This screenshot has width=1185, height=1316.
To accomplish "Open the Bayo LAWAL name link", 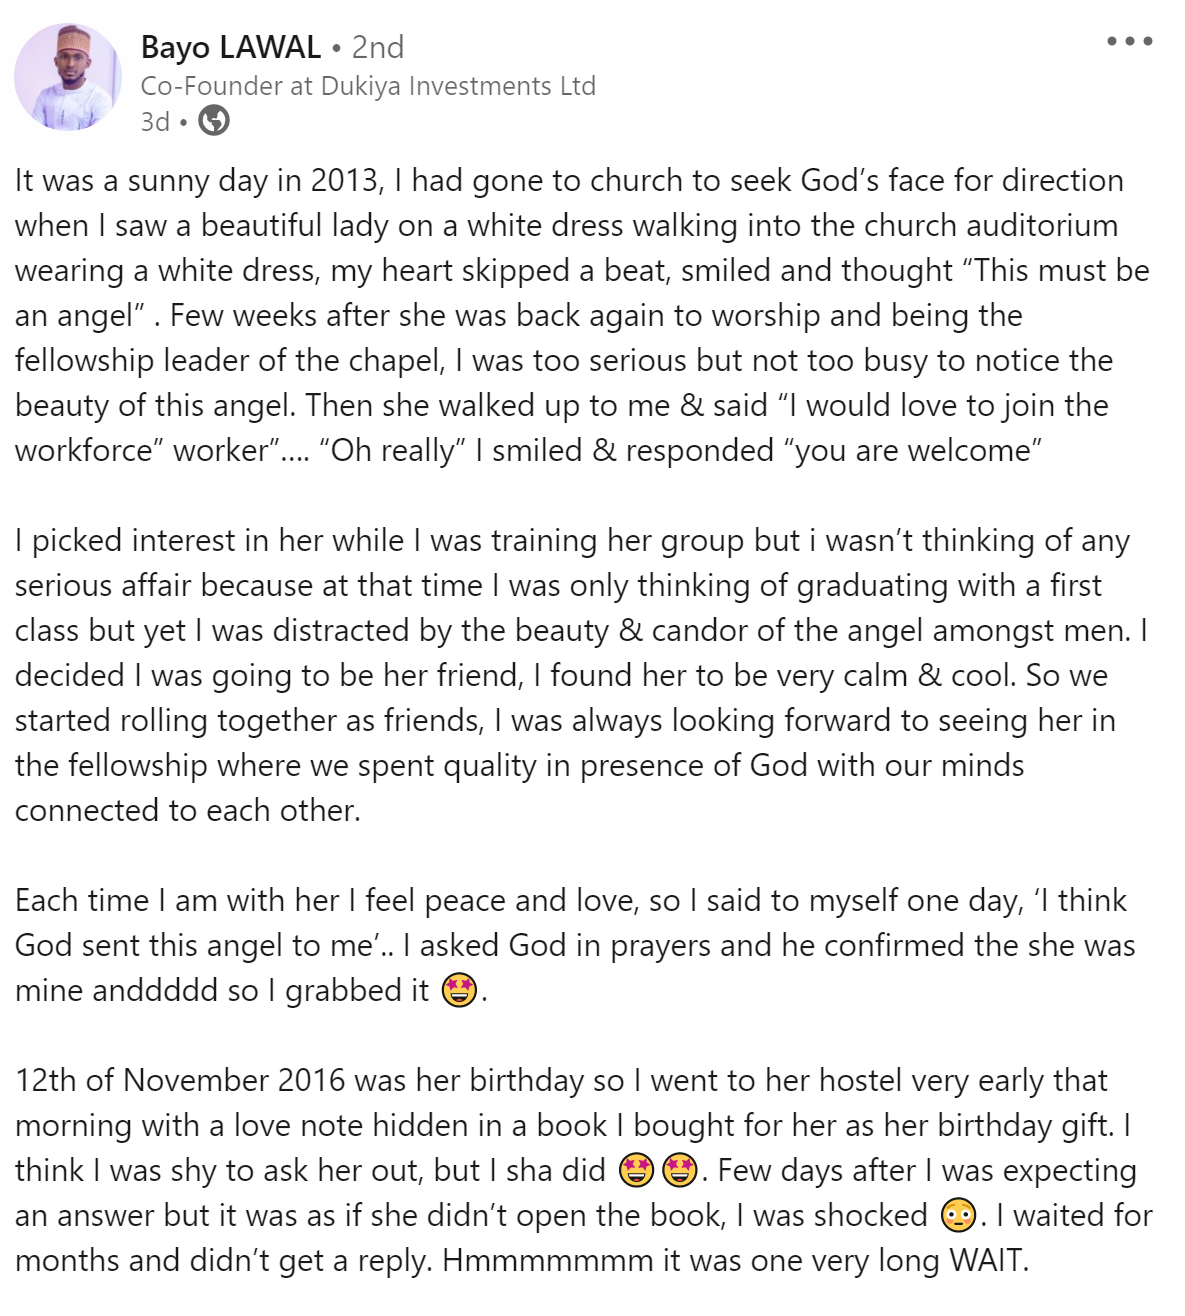I will tap(231, 47).
